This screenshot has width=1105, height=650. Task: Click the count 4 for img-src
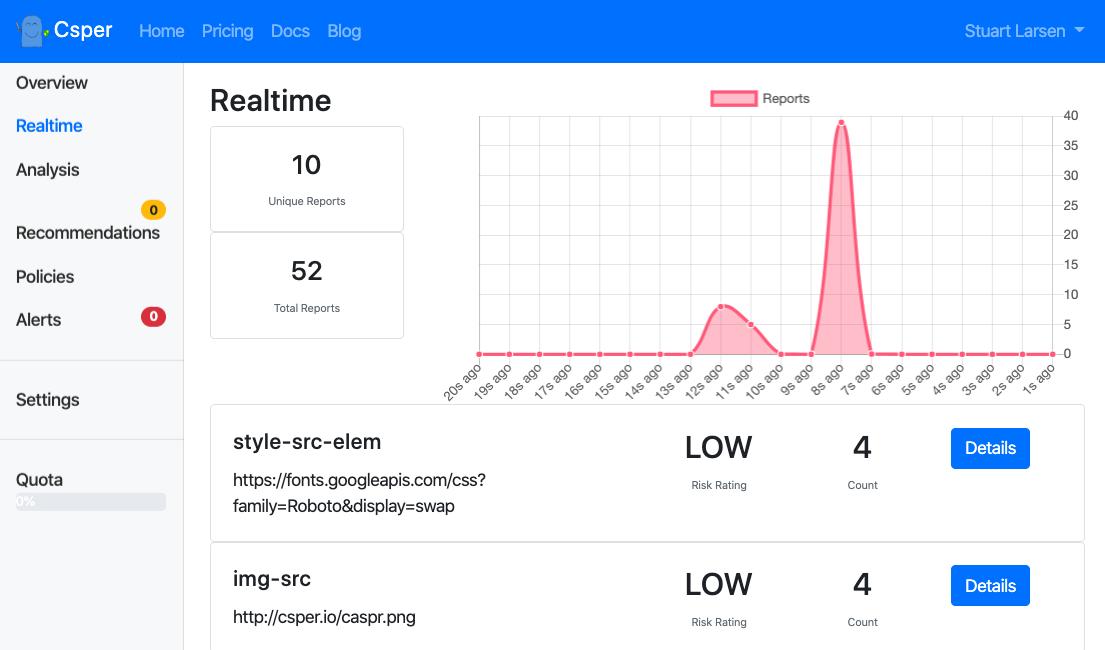(x=863, y=584)
